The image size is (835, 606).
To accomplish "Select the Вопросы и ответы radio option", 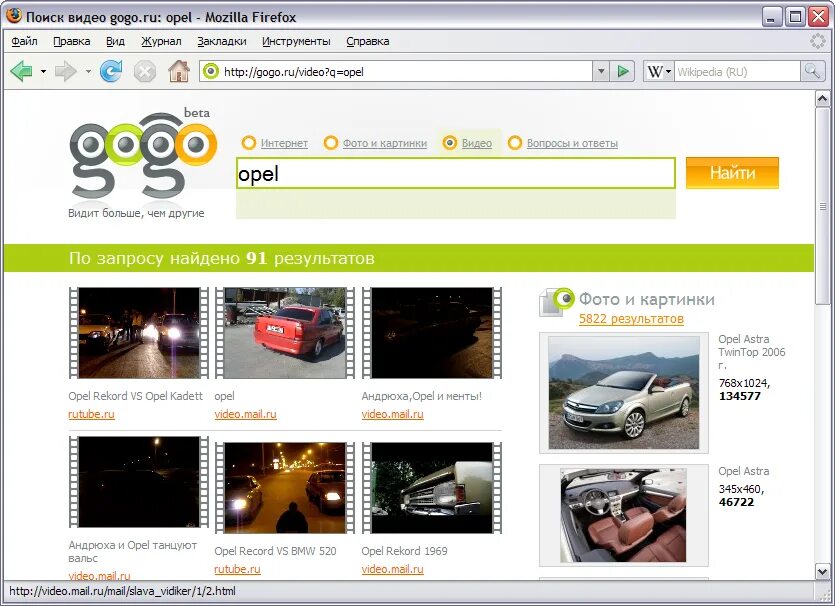I will pyautogui.click(x=514, y=143).
